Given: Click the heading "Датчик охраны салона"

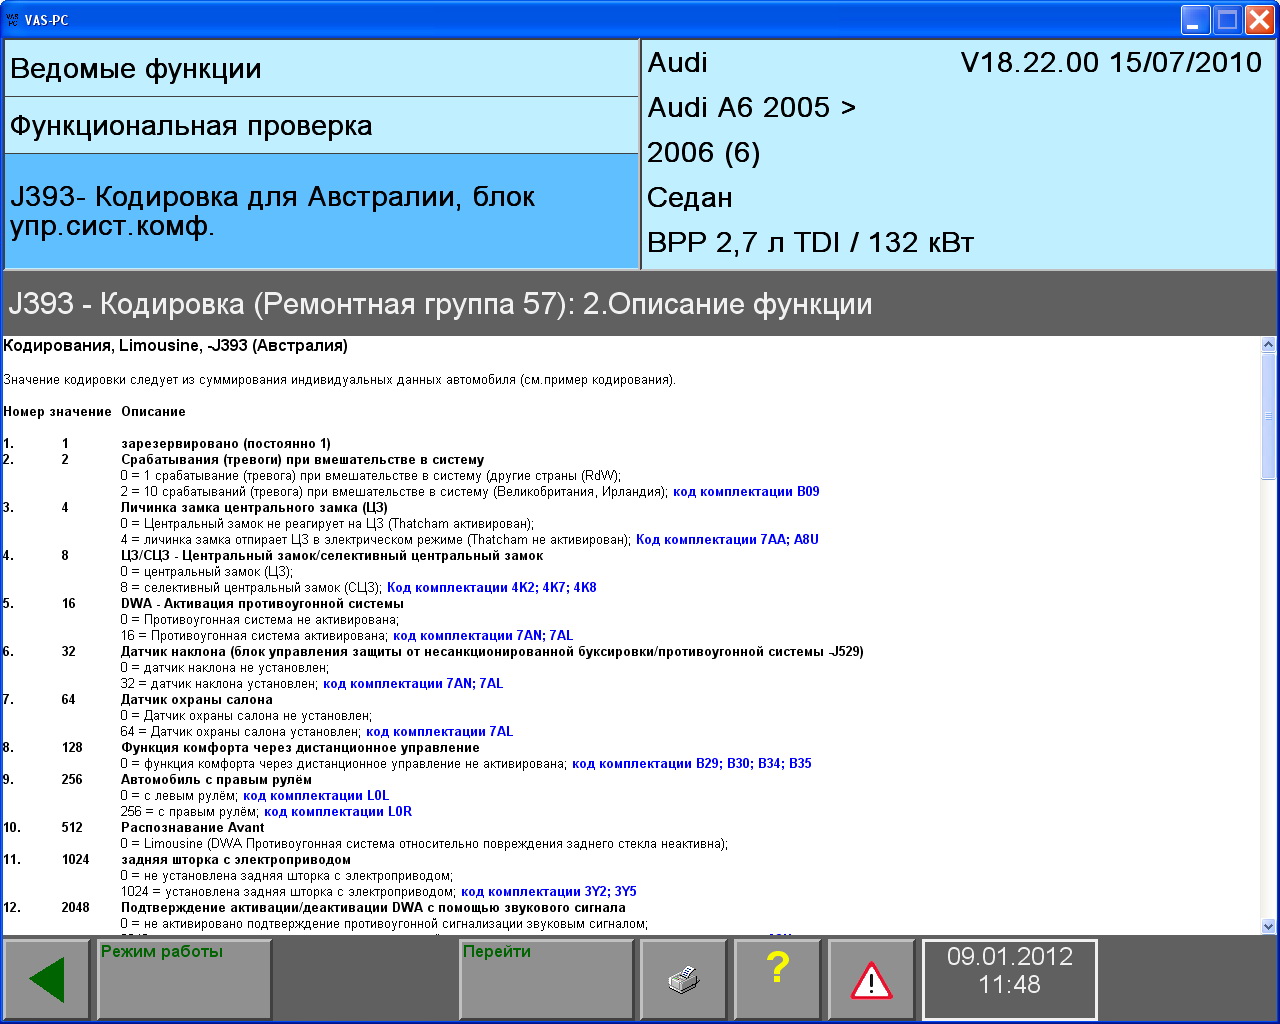Looking at the screenshot, I should point(197,700).
